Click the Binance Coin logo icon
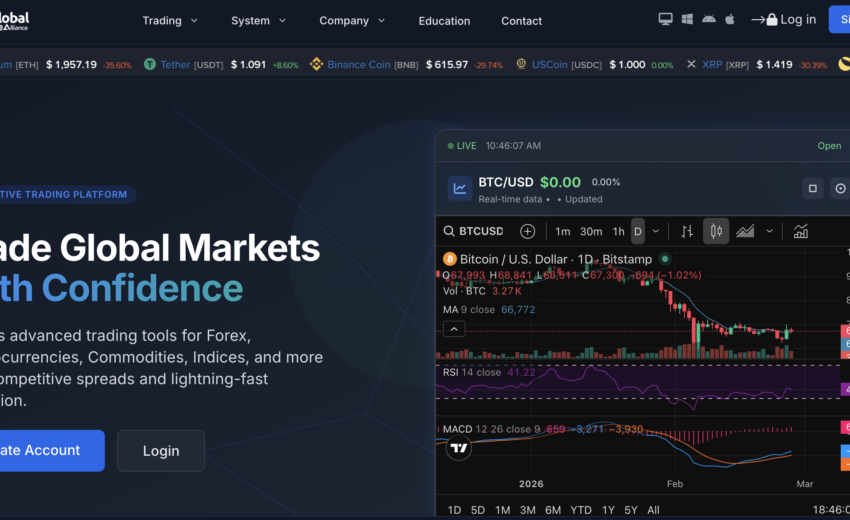This screenshot has height=520, width=850. (x=316, y=65)
